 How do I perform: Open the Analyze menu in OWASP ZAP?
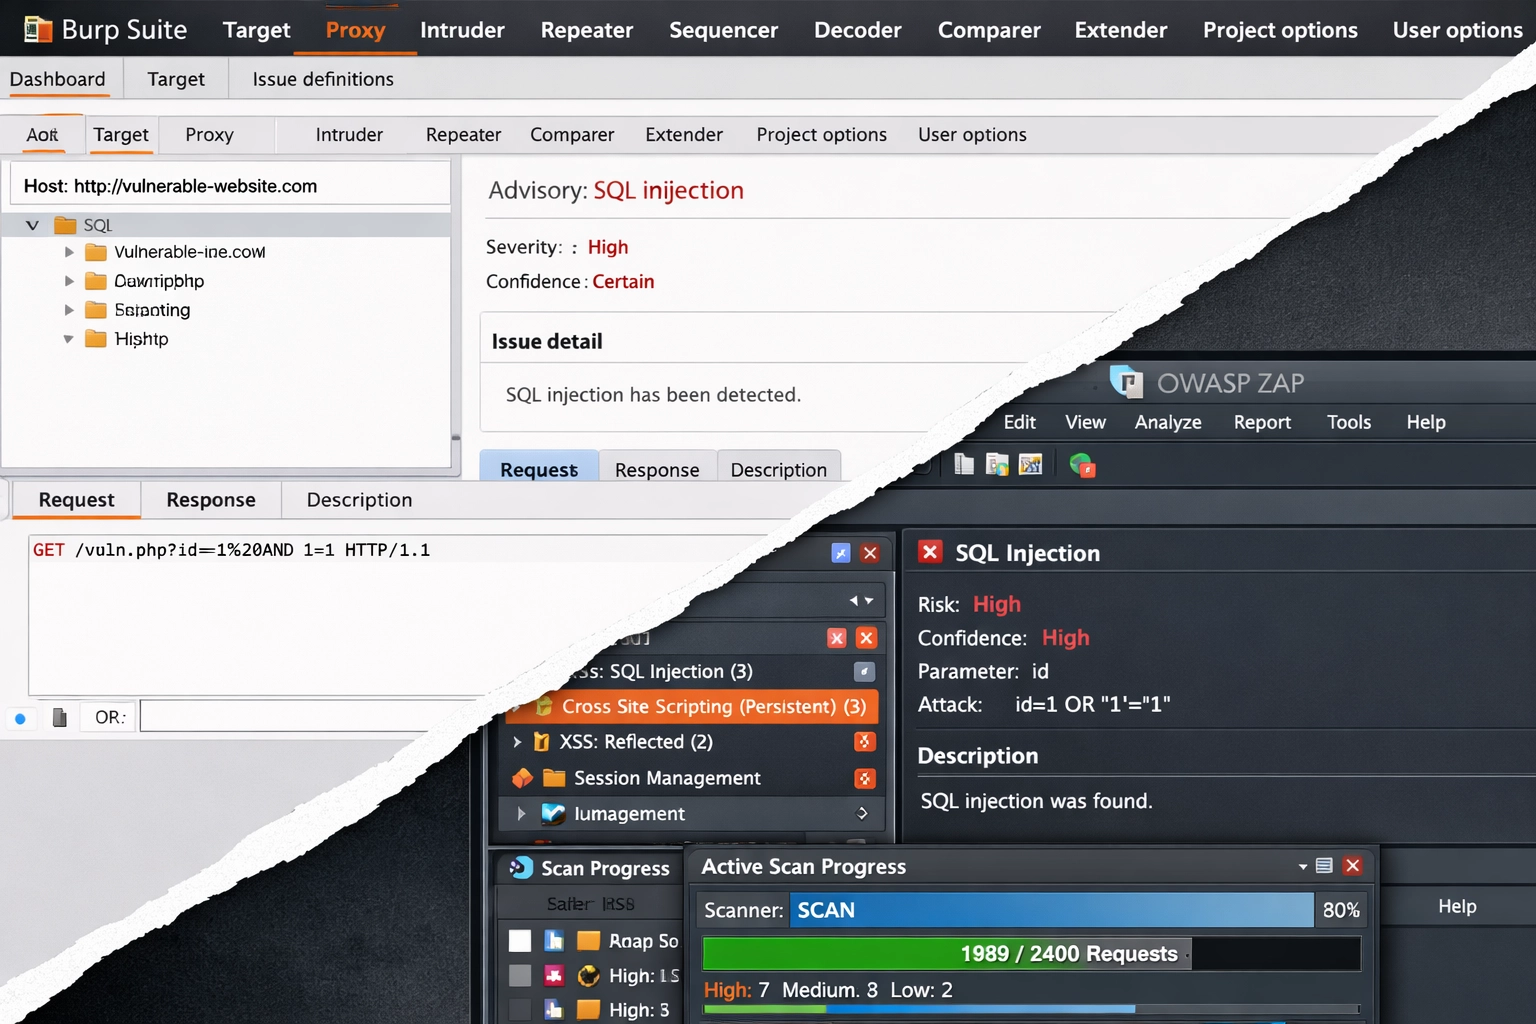point(1168,422)
